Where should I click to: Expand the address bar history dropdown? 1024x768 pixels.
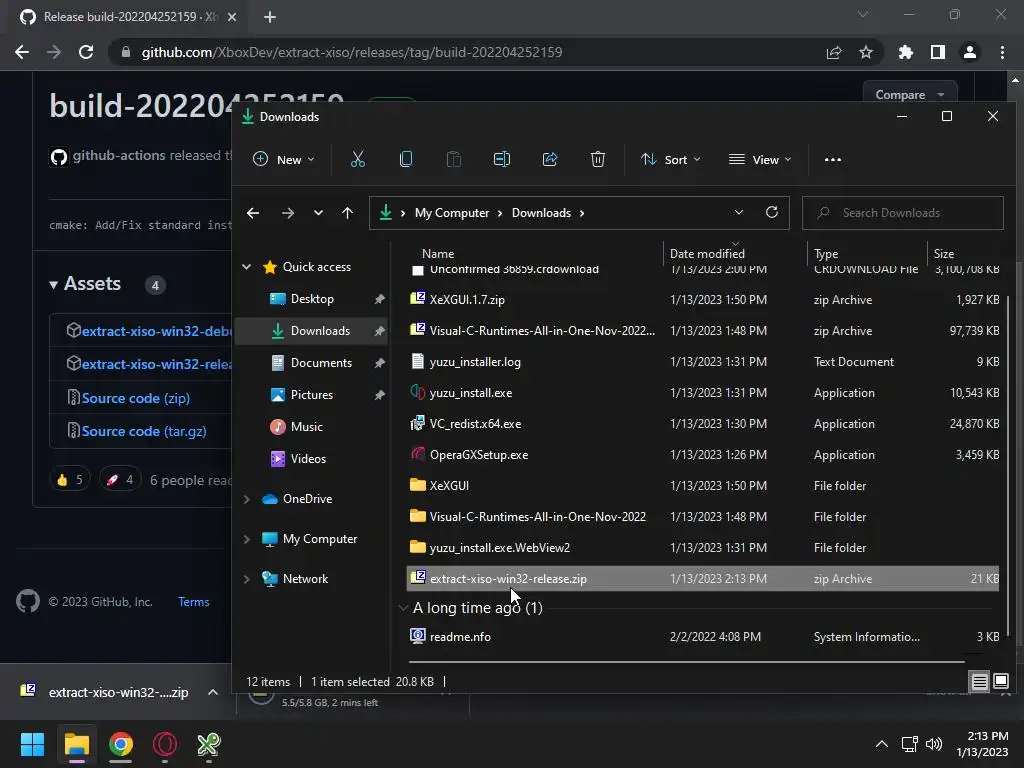(x=739, y=212)
